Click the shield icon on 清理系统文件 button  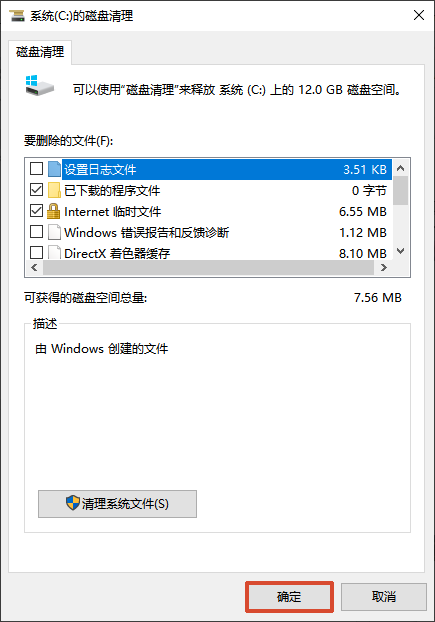pyautogui.click(x=73, y=503)
